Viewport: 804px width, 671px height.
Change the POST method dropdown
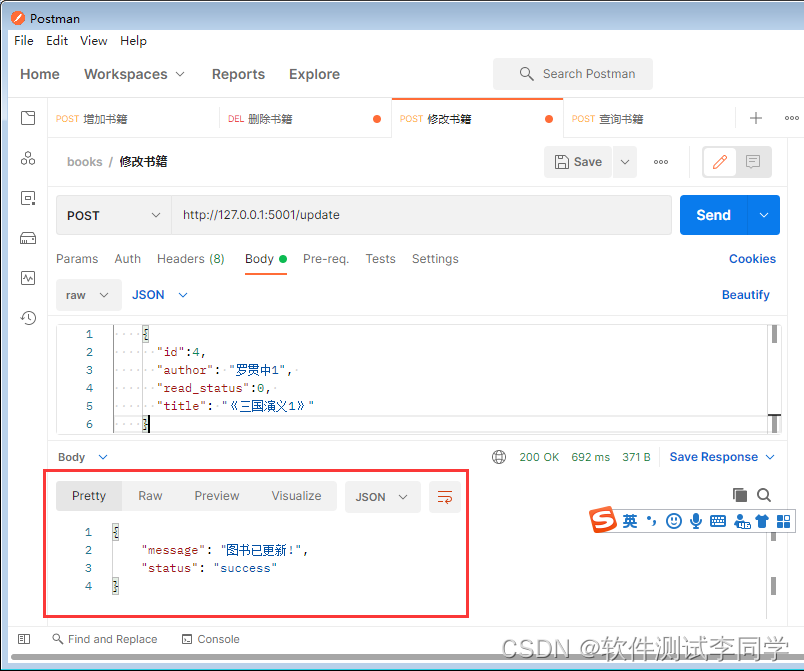(114, 215)
